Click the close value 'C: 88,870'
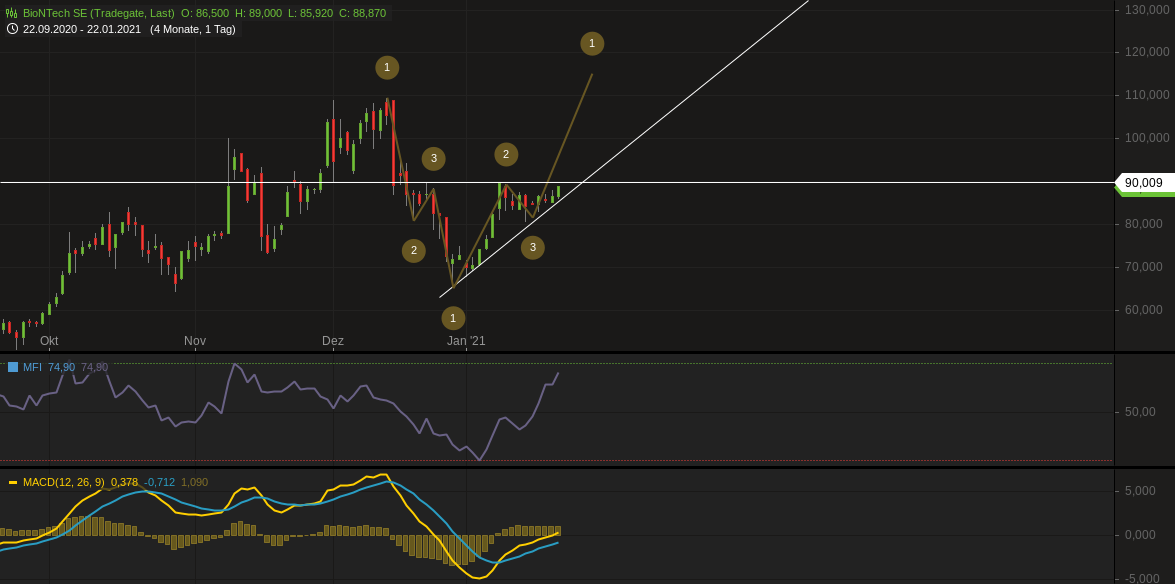The height and width of the screenshot is (584, 1175). click(x=363, y=13)
